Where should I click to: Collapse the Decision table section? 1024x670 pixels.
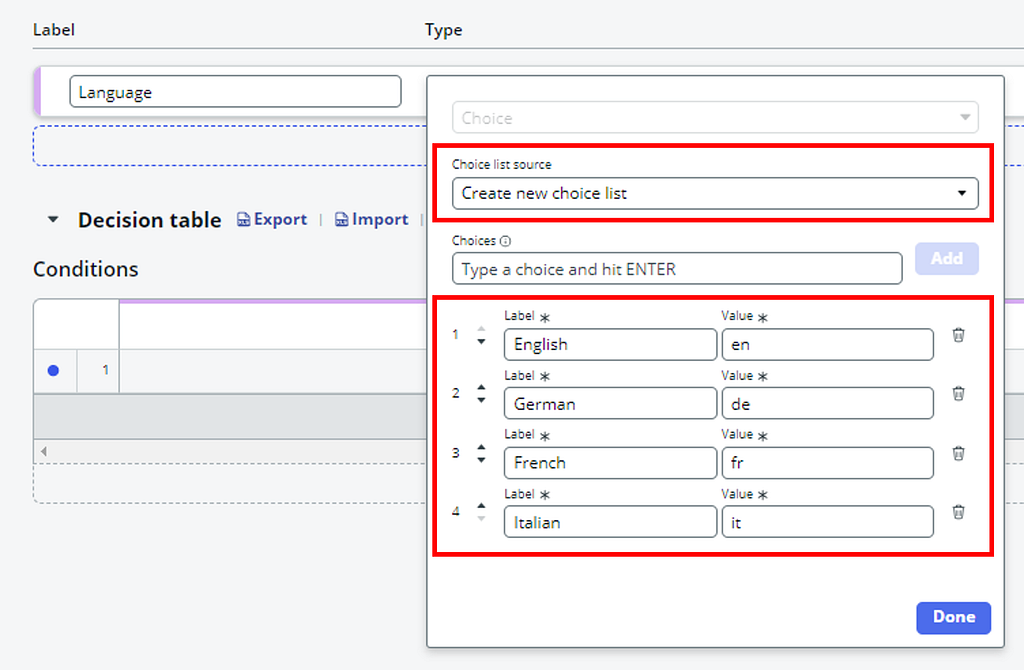click(x=54, y=220)
